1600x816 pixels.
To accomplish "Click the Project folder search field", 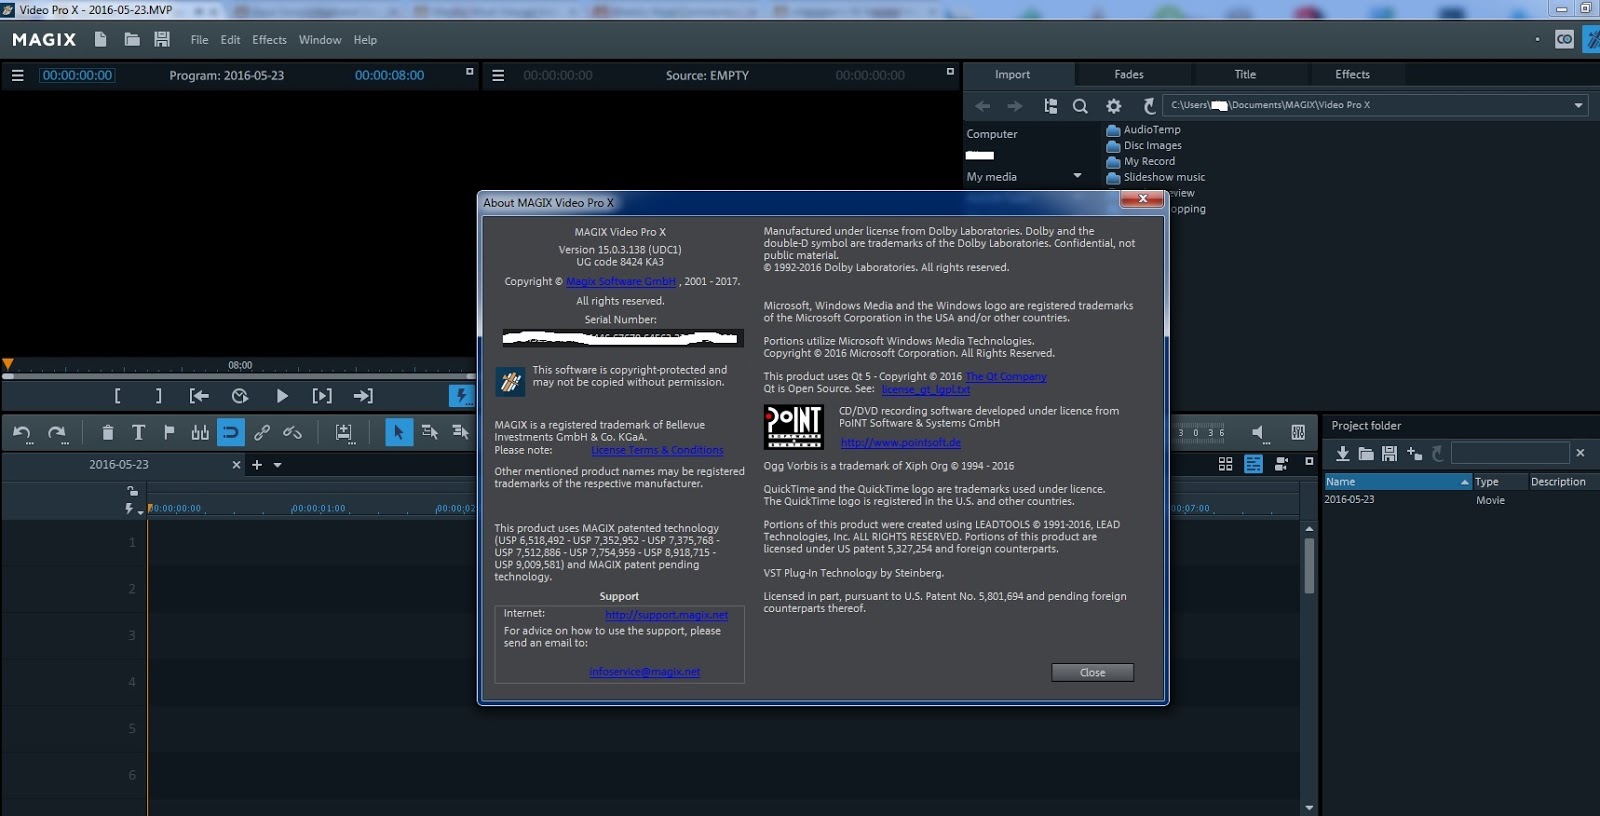I will click(1510, 454).
